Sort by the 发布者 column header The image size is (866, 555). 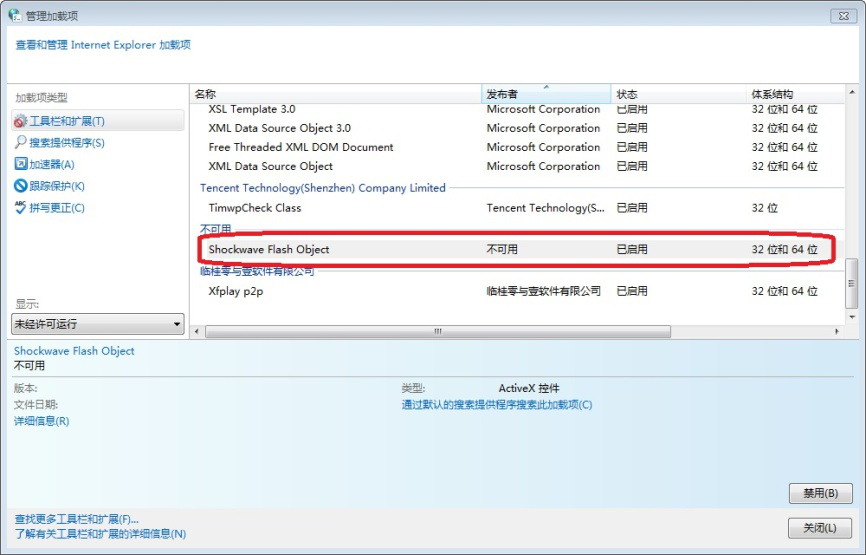(x=546, y=94)
